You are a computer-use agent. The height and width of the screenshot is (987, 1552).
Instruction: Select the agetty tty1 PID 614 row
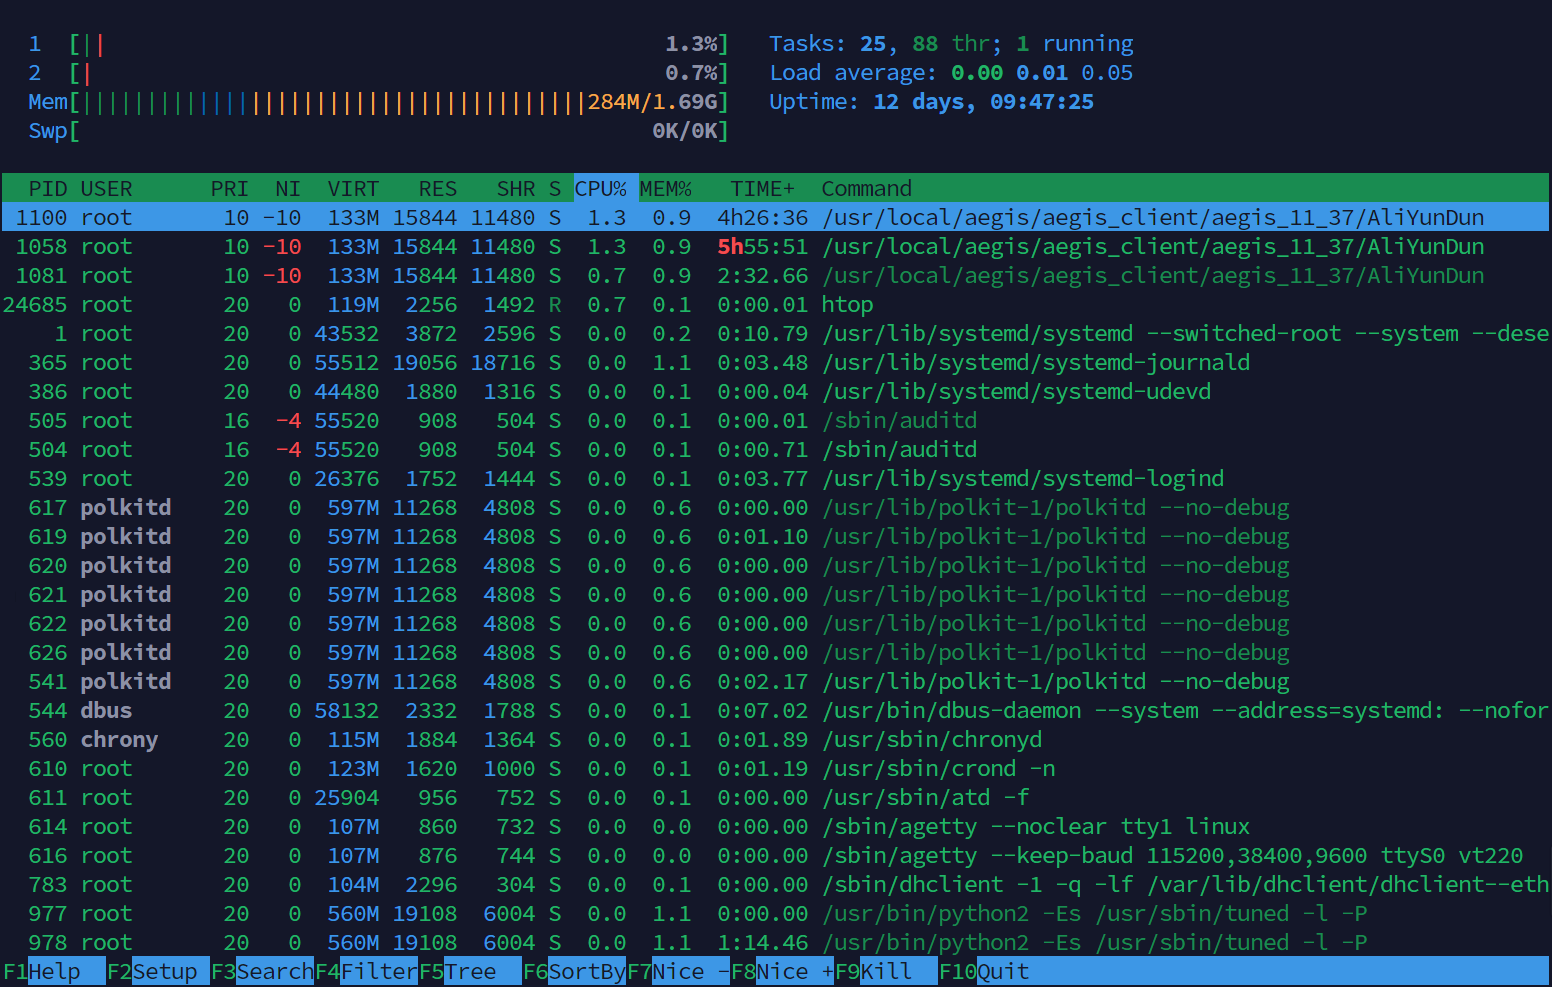[x=776, y=827]
